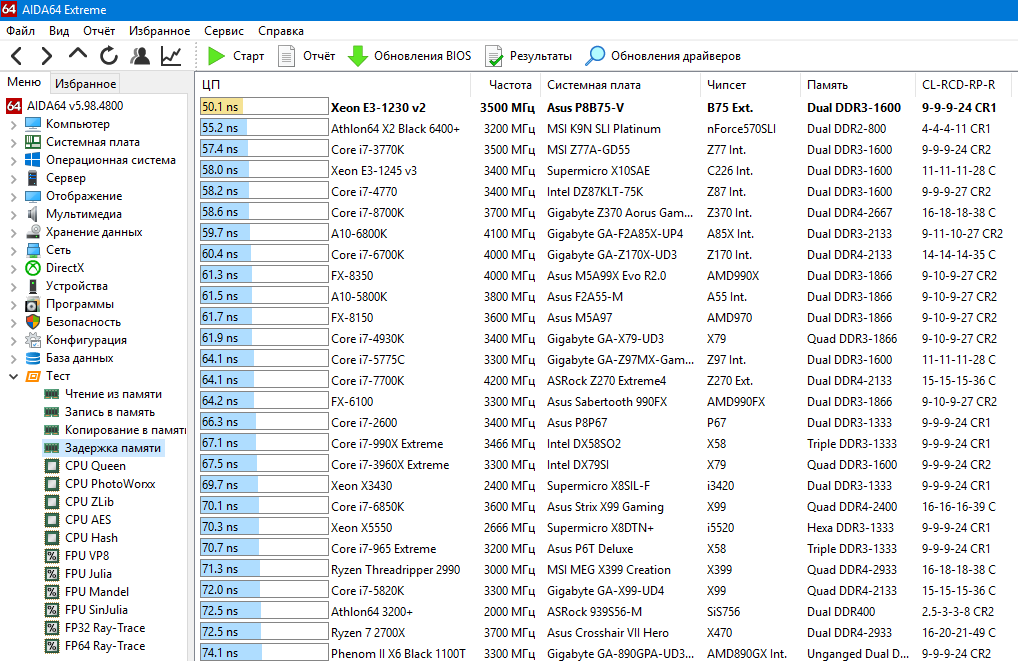Select the Конфигурация gear icon
This screenshot has height=661, width=1018.
(33, 340)
